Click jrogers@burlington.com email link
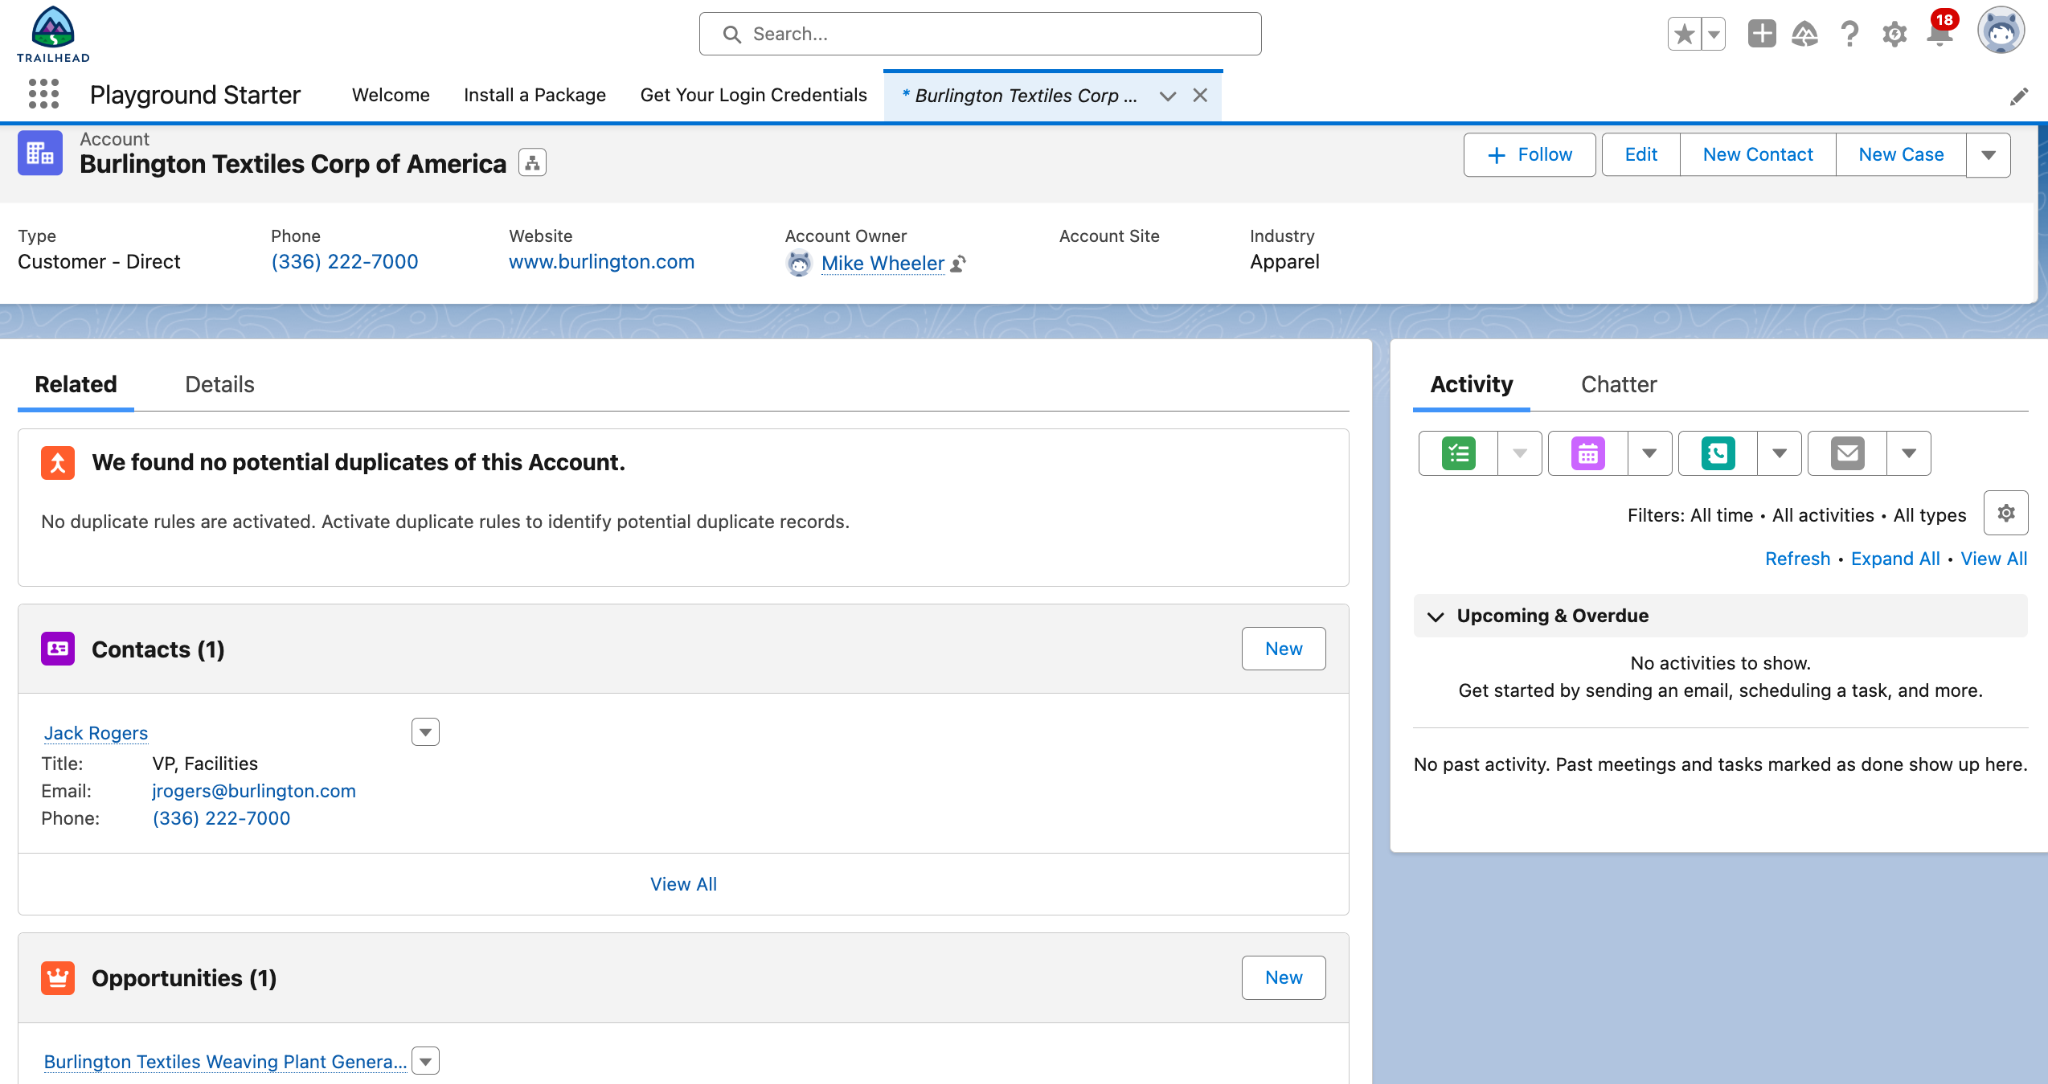 (x=255, y=790)
